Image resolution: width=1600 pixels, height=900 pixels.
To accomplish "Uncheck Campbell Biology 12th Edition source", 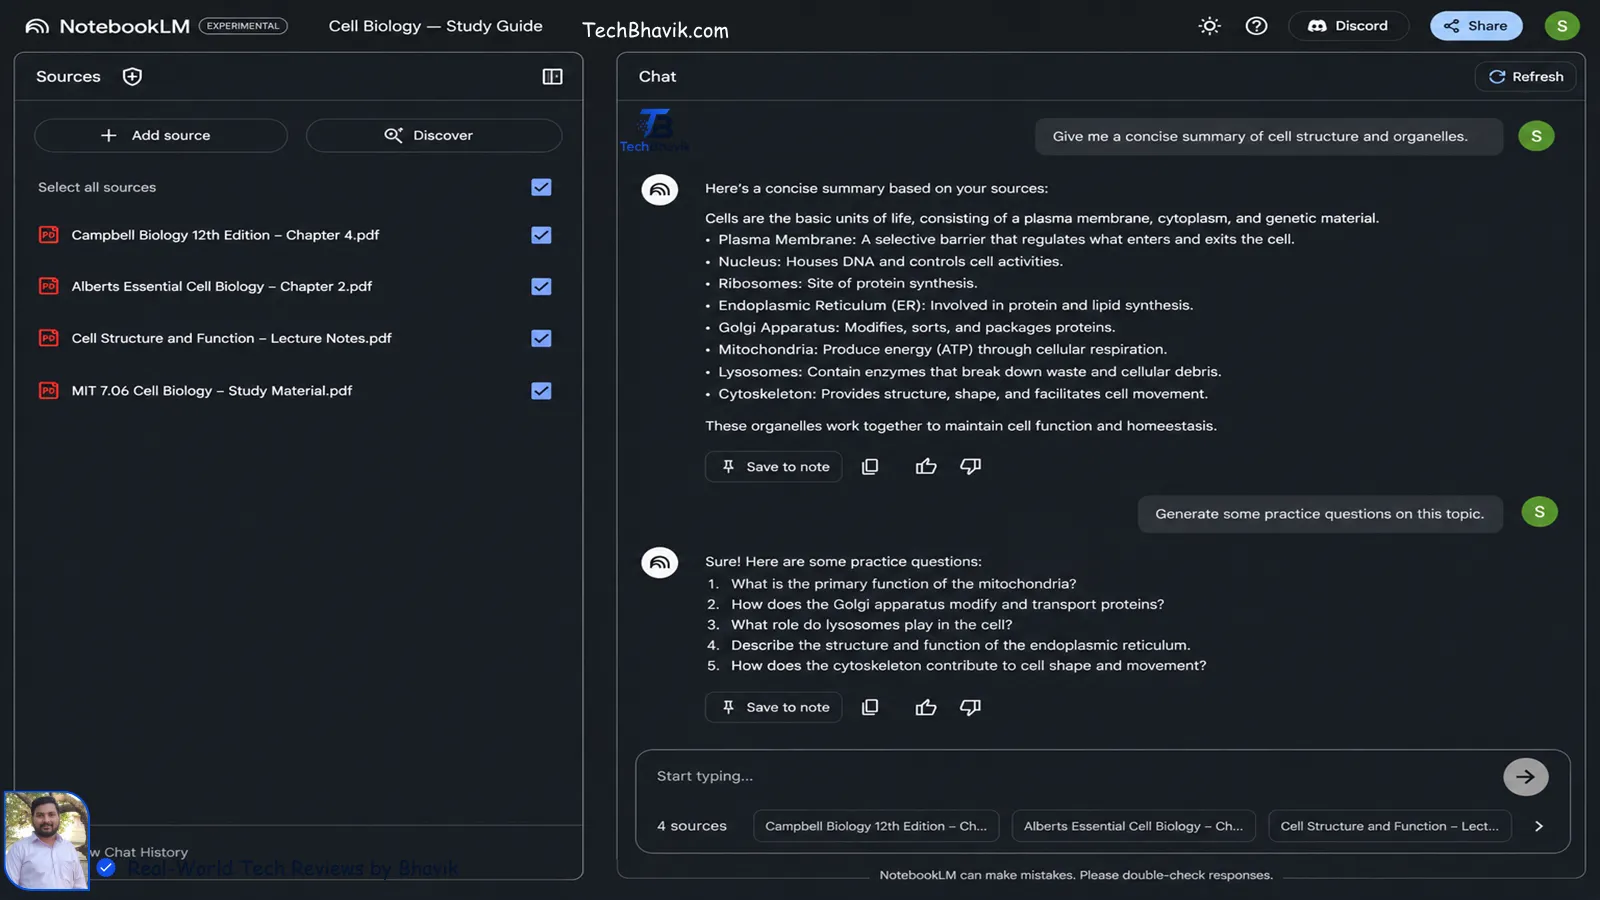I will [x=541, y=235].
